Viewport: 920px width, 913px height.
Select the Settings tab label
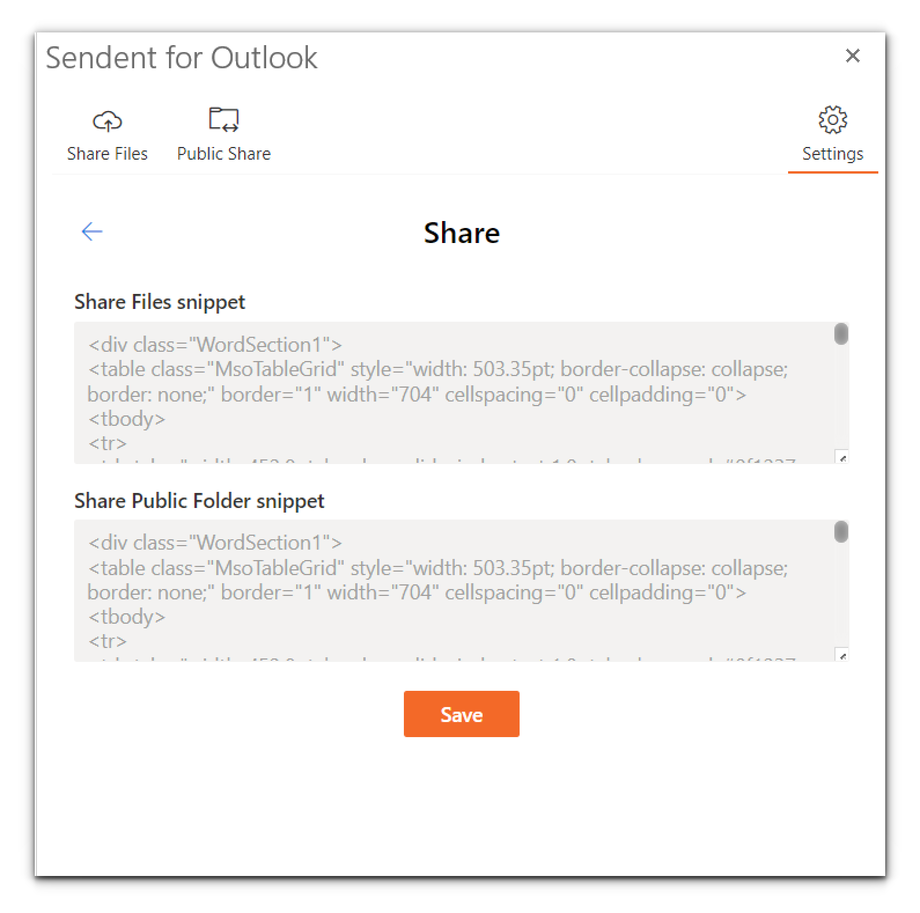(x=832, y=154)
